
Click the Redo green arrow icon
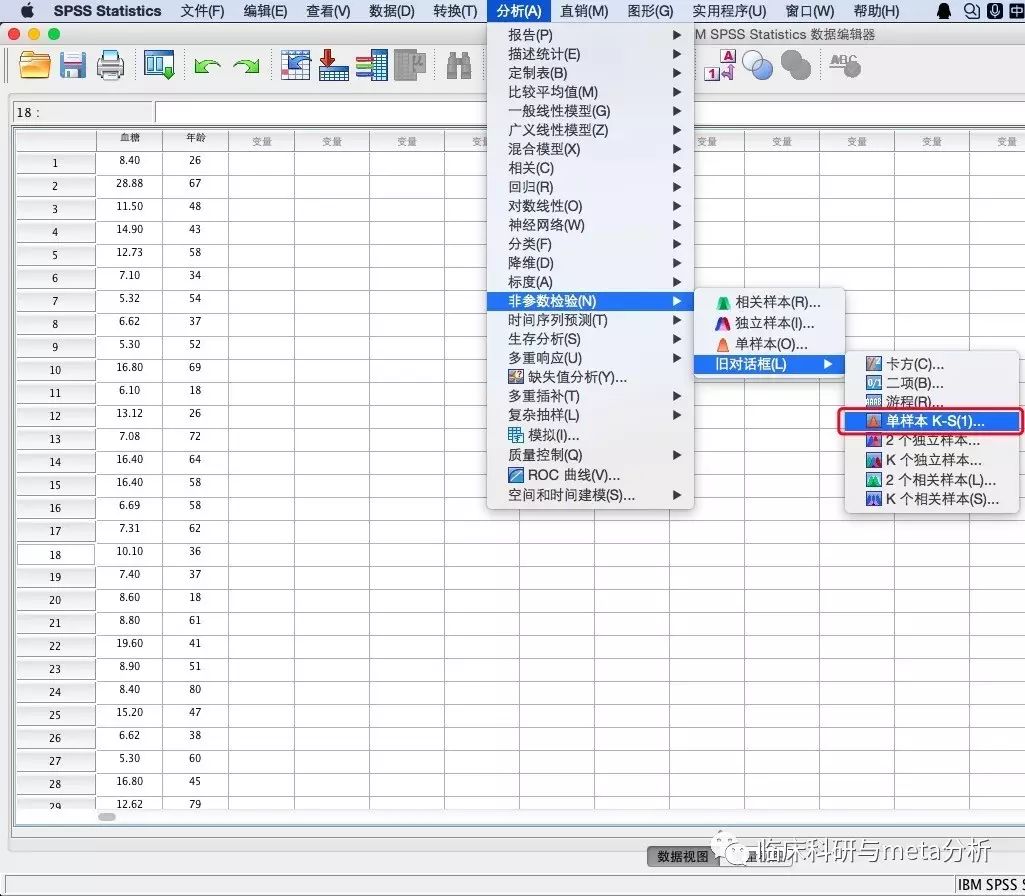[x=246, y=66]
